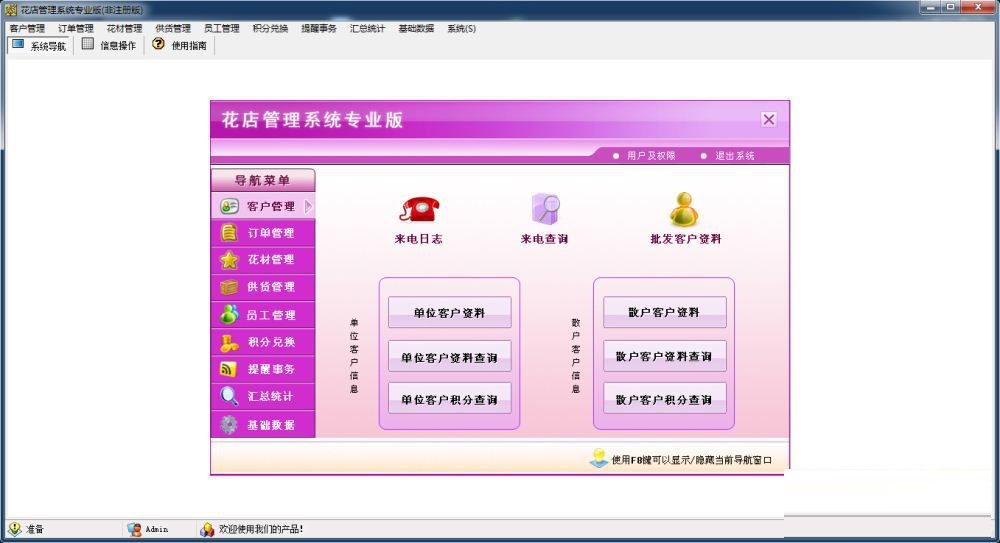Click the 花材管理 star icon

coord(229,260)
